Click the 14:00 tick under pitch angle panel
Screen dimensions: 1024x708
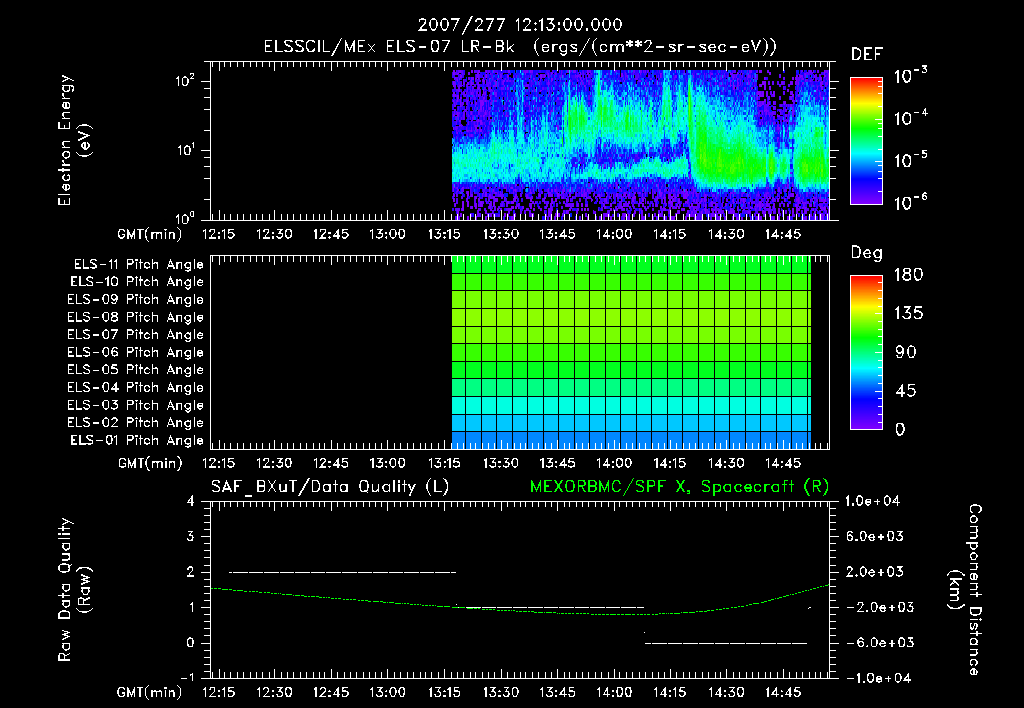coord(614,463)
